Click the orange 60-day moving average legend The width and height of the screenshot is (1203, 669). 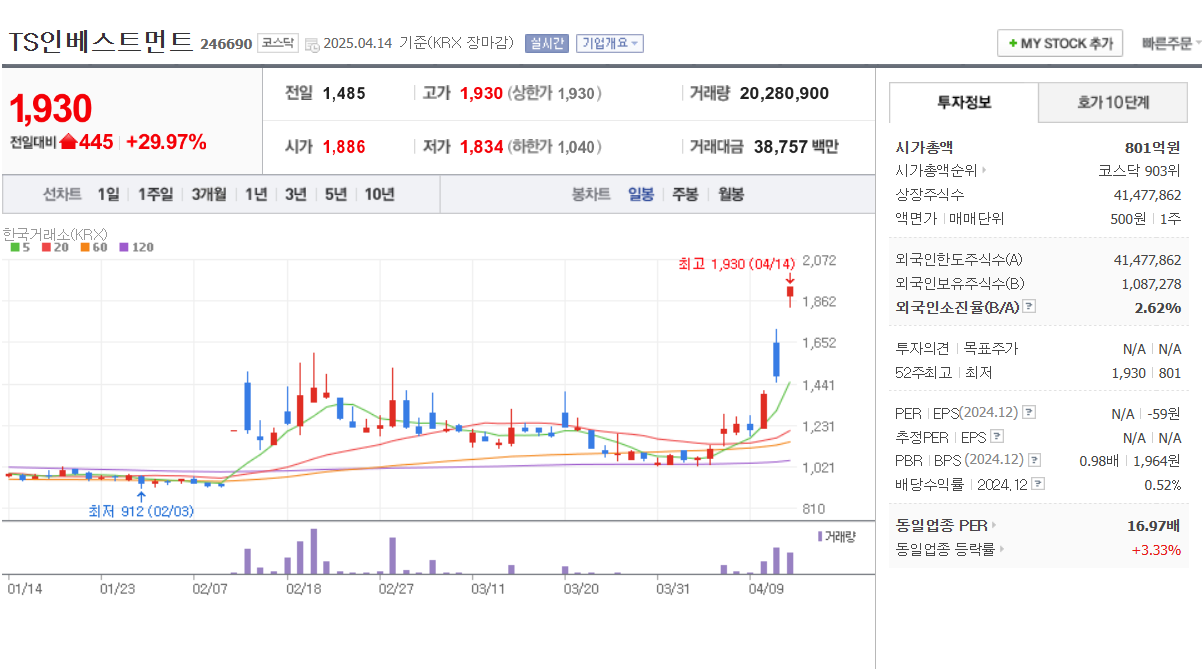click(94, 247)
